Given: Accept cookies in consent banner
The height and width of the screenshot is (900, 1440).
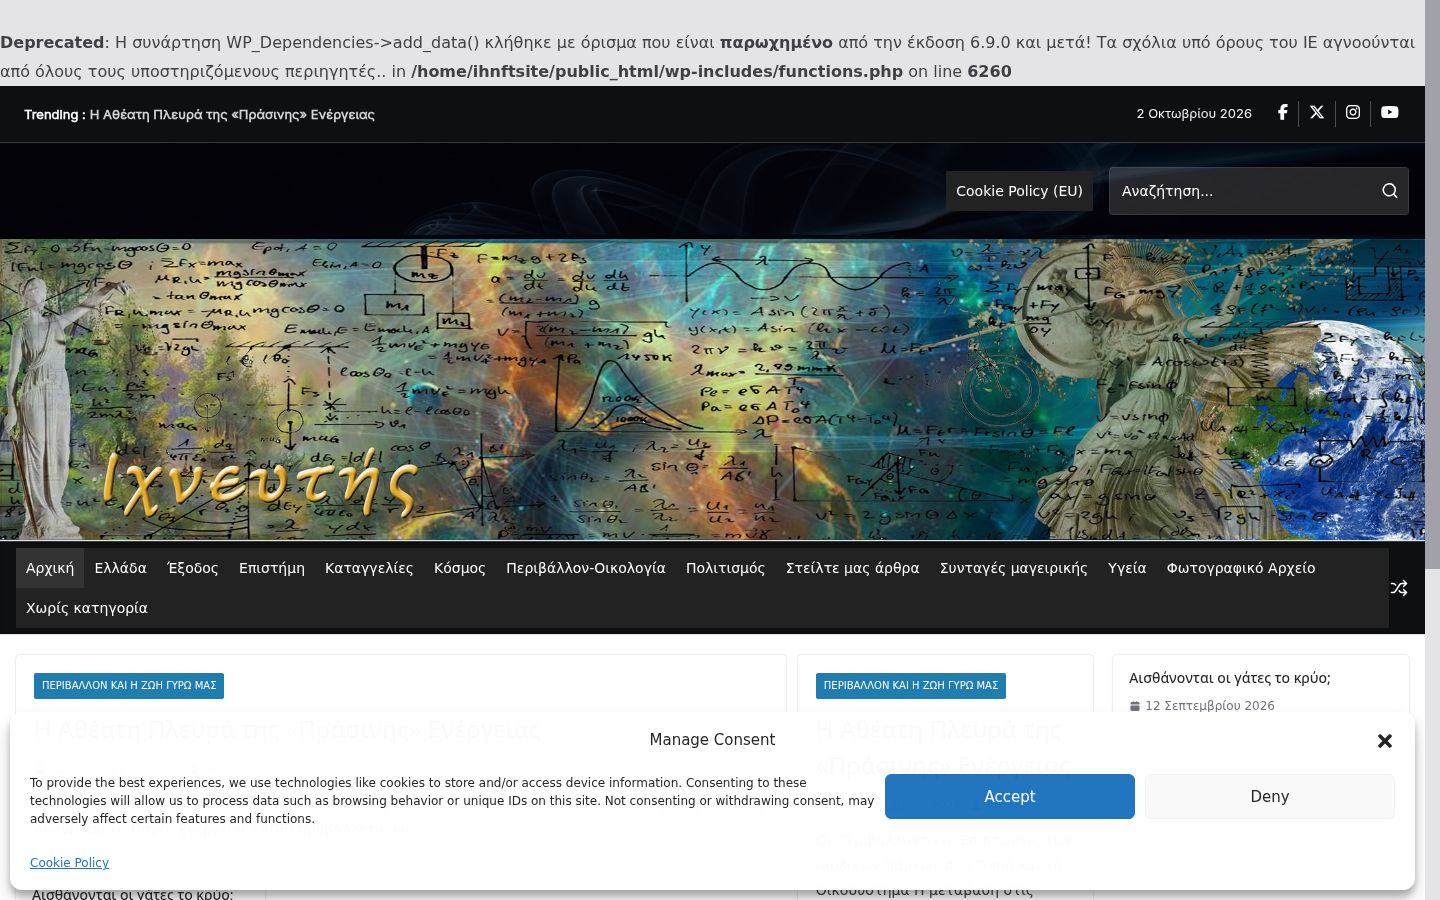Looking at the screenshot, I should [1010, 796].
